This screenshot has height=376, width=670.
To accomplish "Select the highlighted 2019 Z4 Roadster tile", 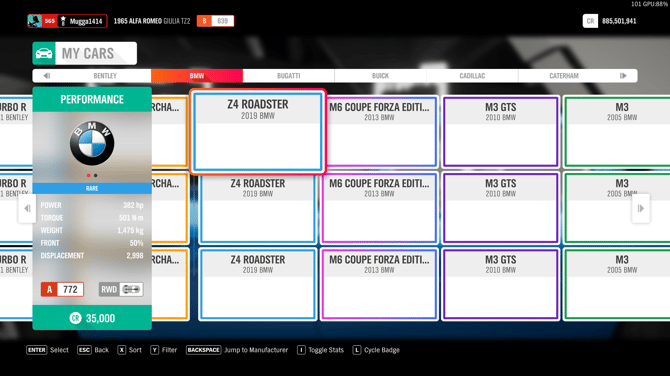I will coord(258,132).
